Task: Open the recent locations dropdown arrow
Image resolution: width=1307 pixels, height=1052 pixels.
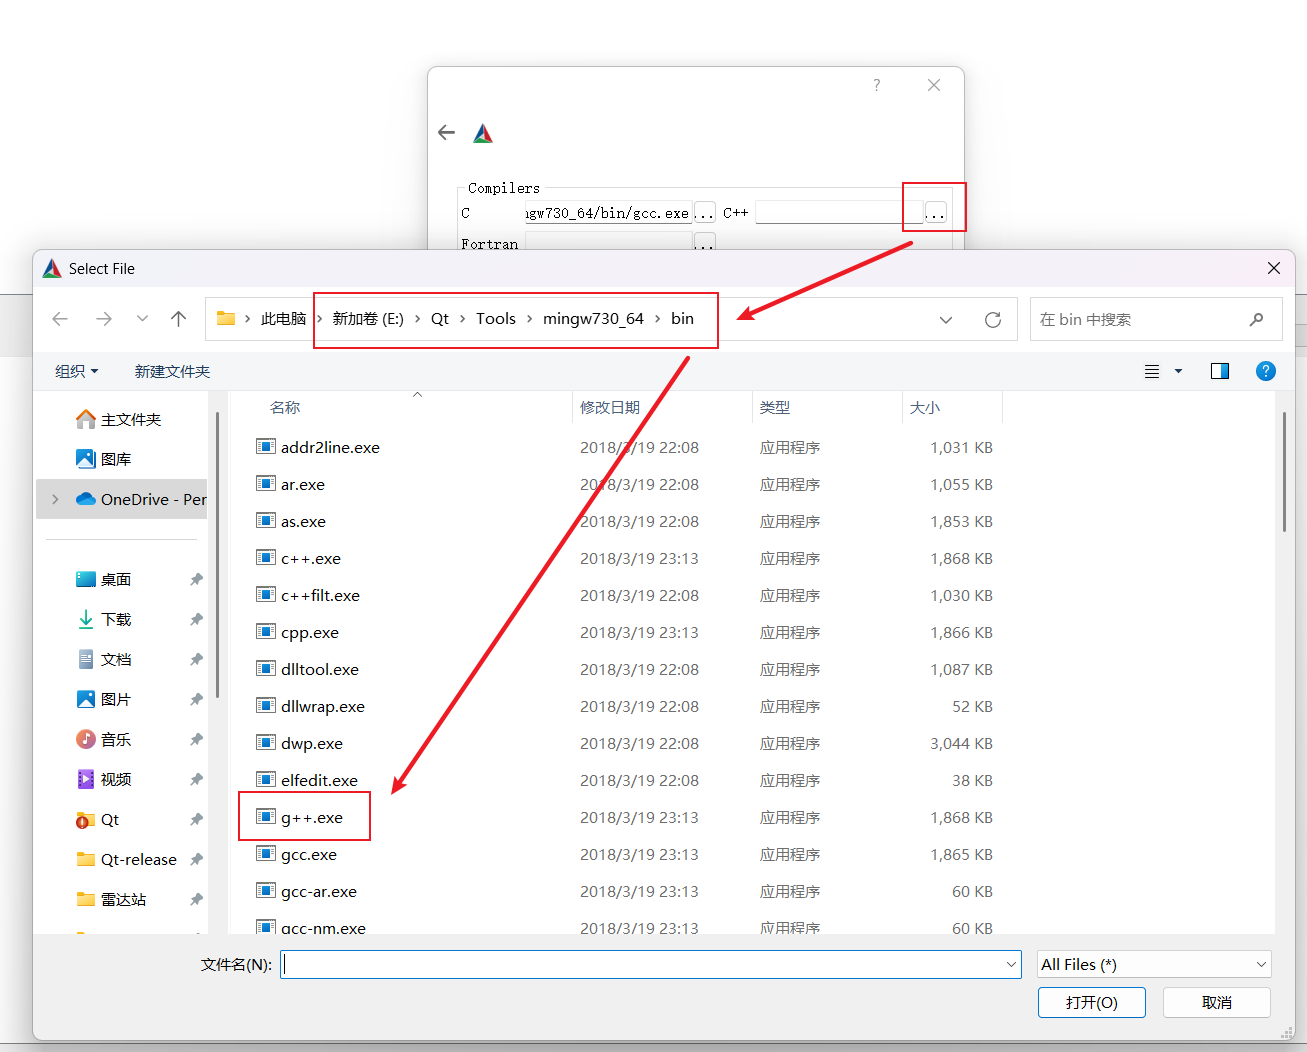Action: [142, 319]
